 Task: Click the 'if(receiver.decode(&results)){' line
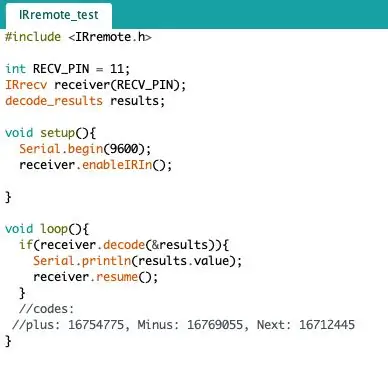click(124, 245)
